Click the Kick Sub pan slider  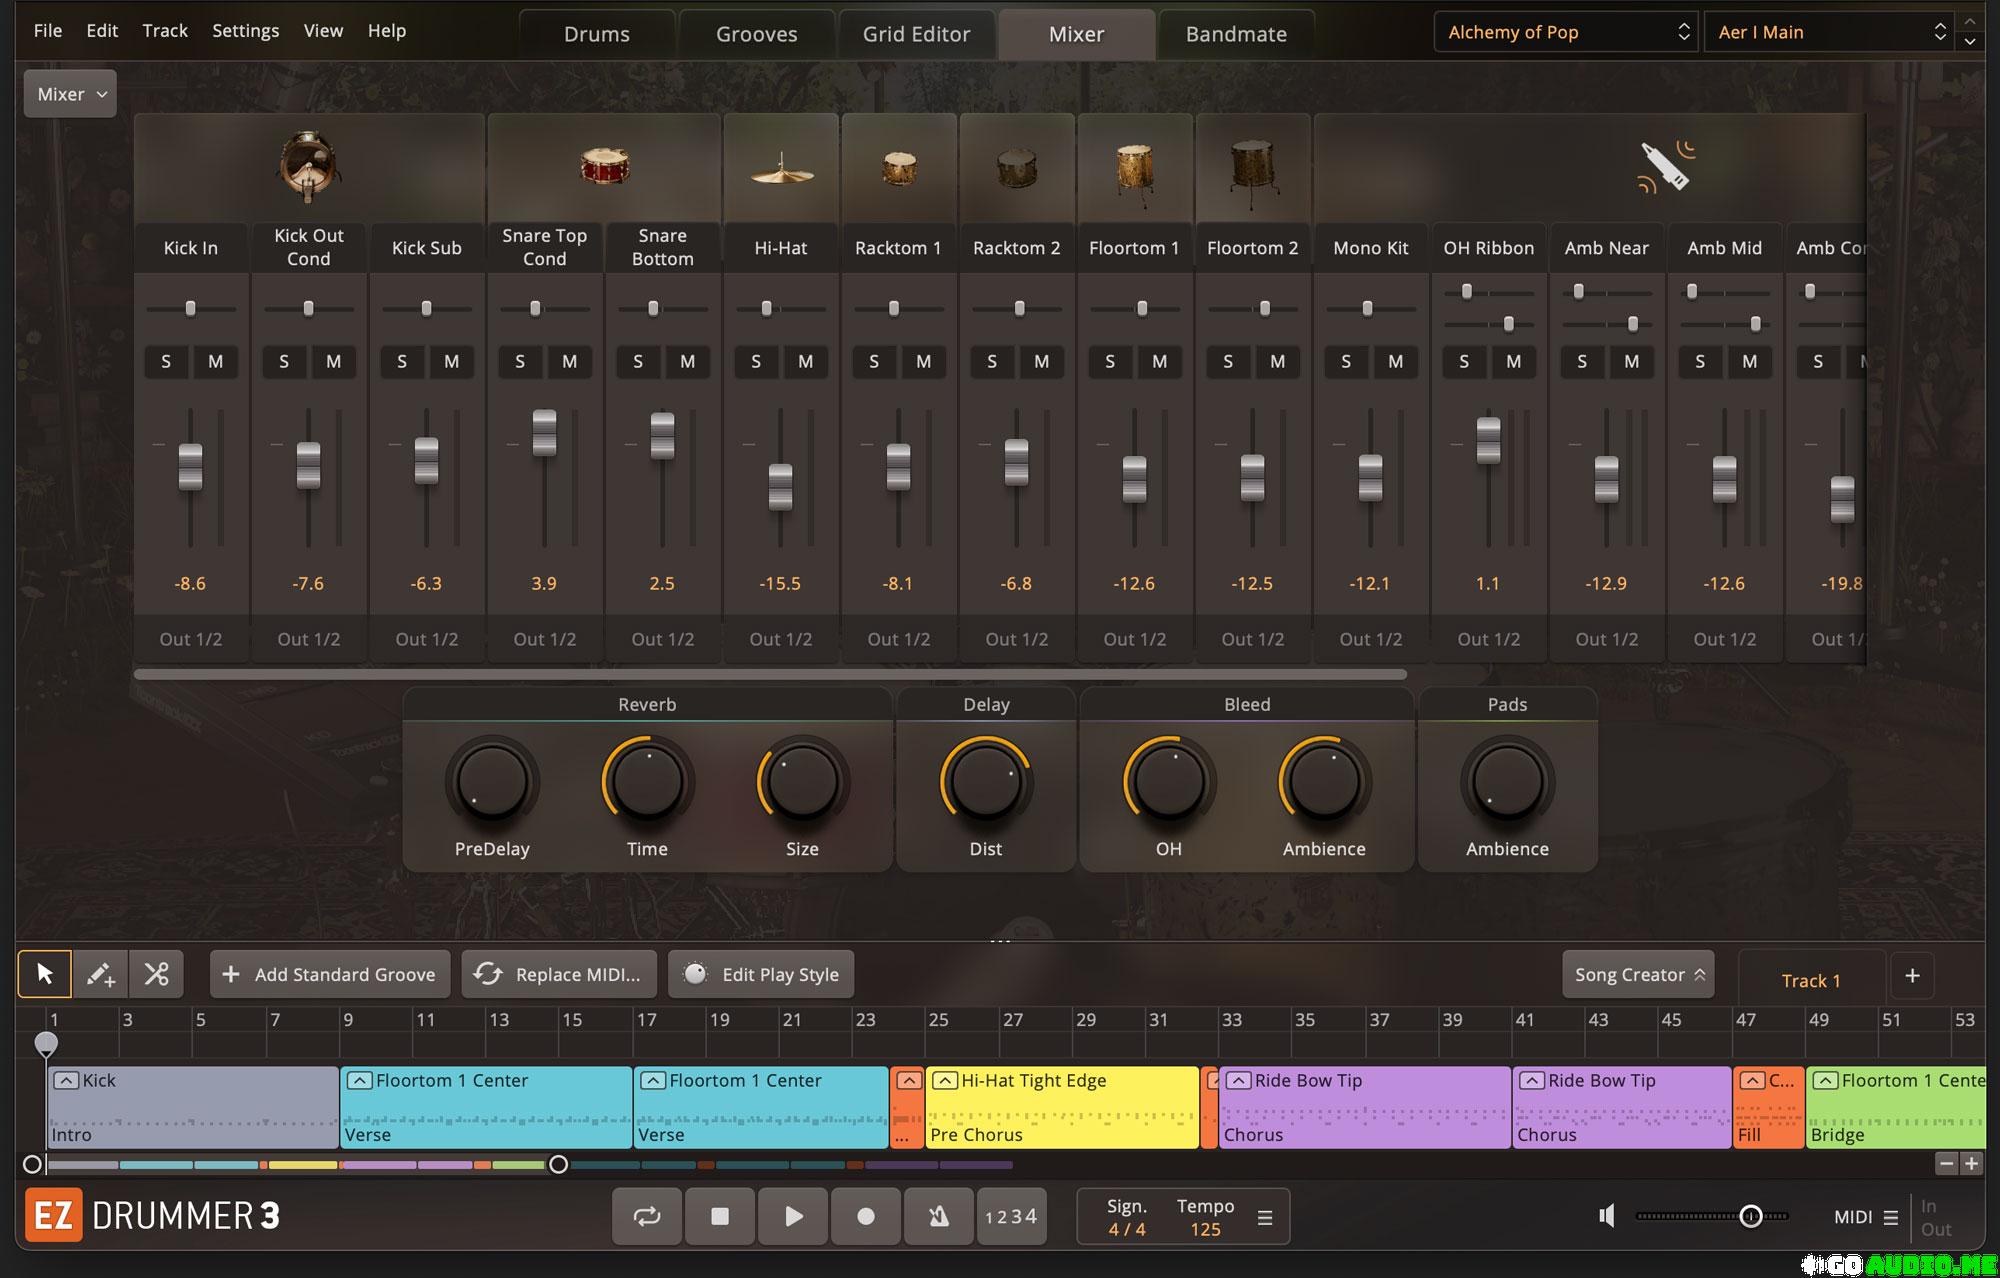[x=427, y=309]
